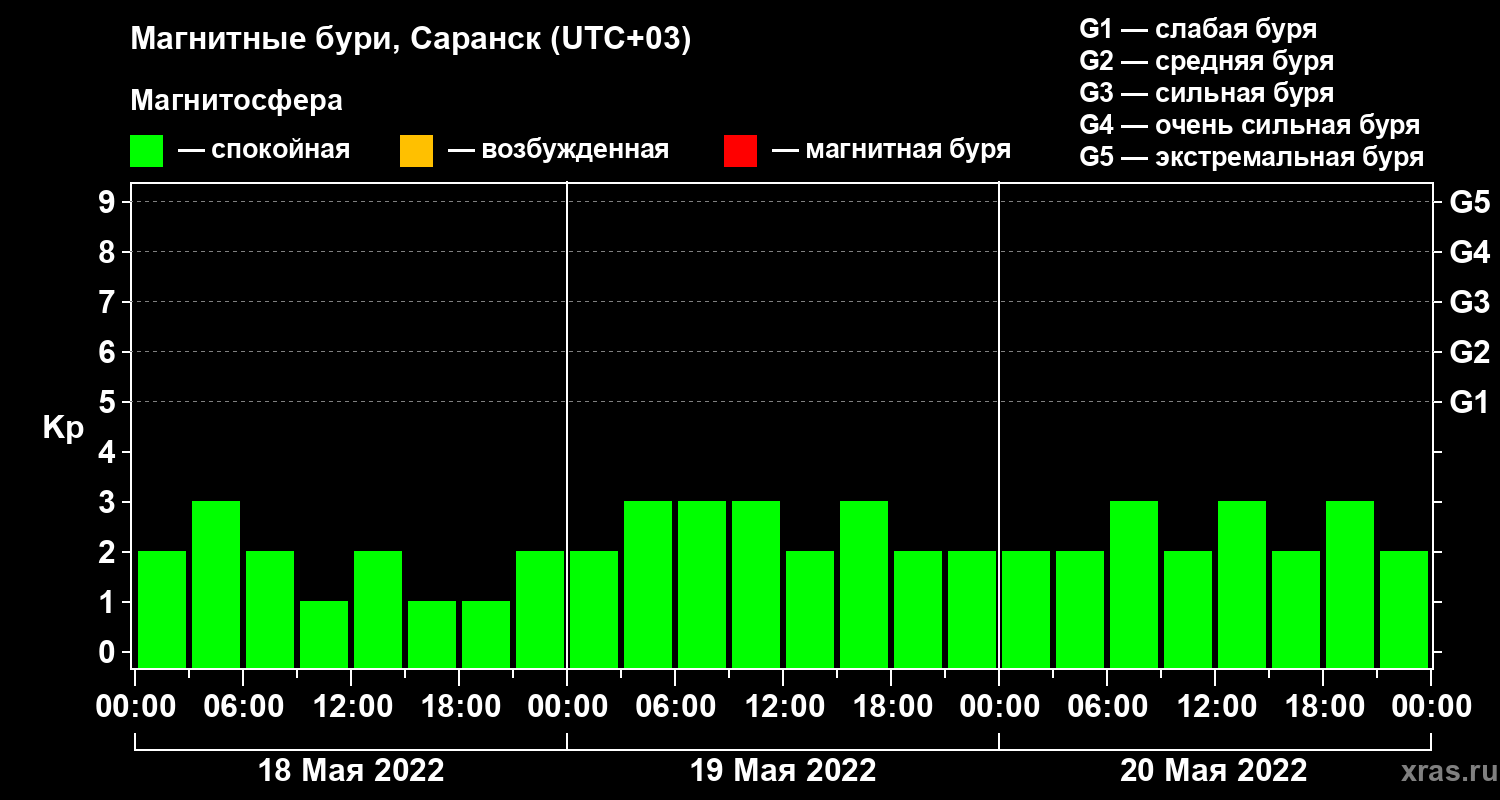
Task: Click the '— магнитная буря' legend label
Action: coord(891,150)
